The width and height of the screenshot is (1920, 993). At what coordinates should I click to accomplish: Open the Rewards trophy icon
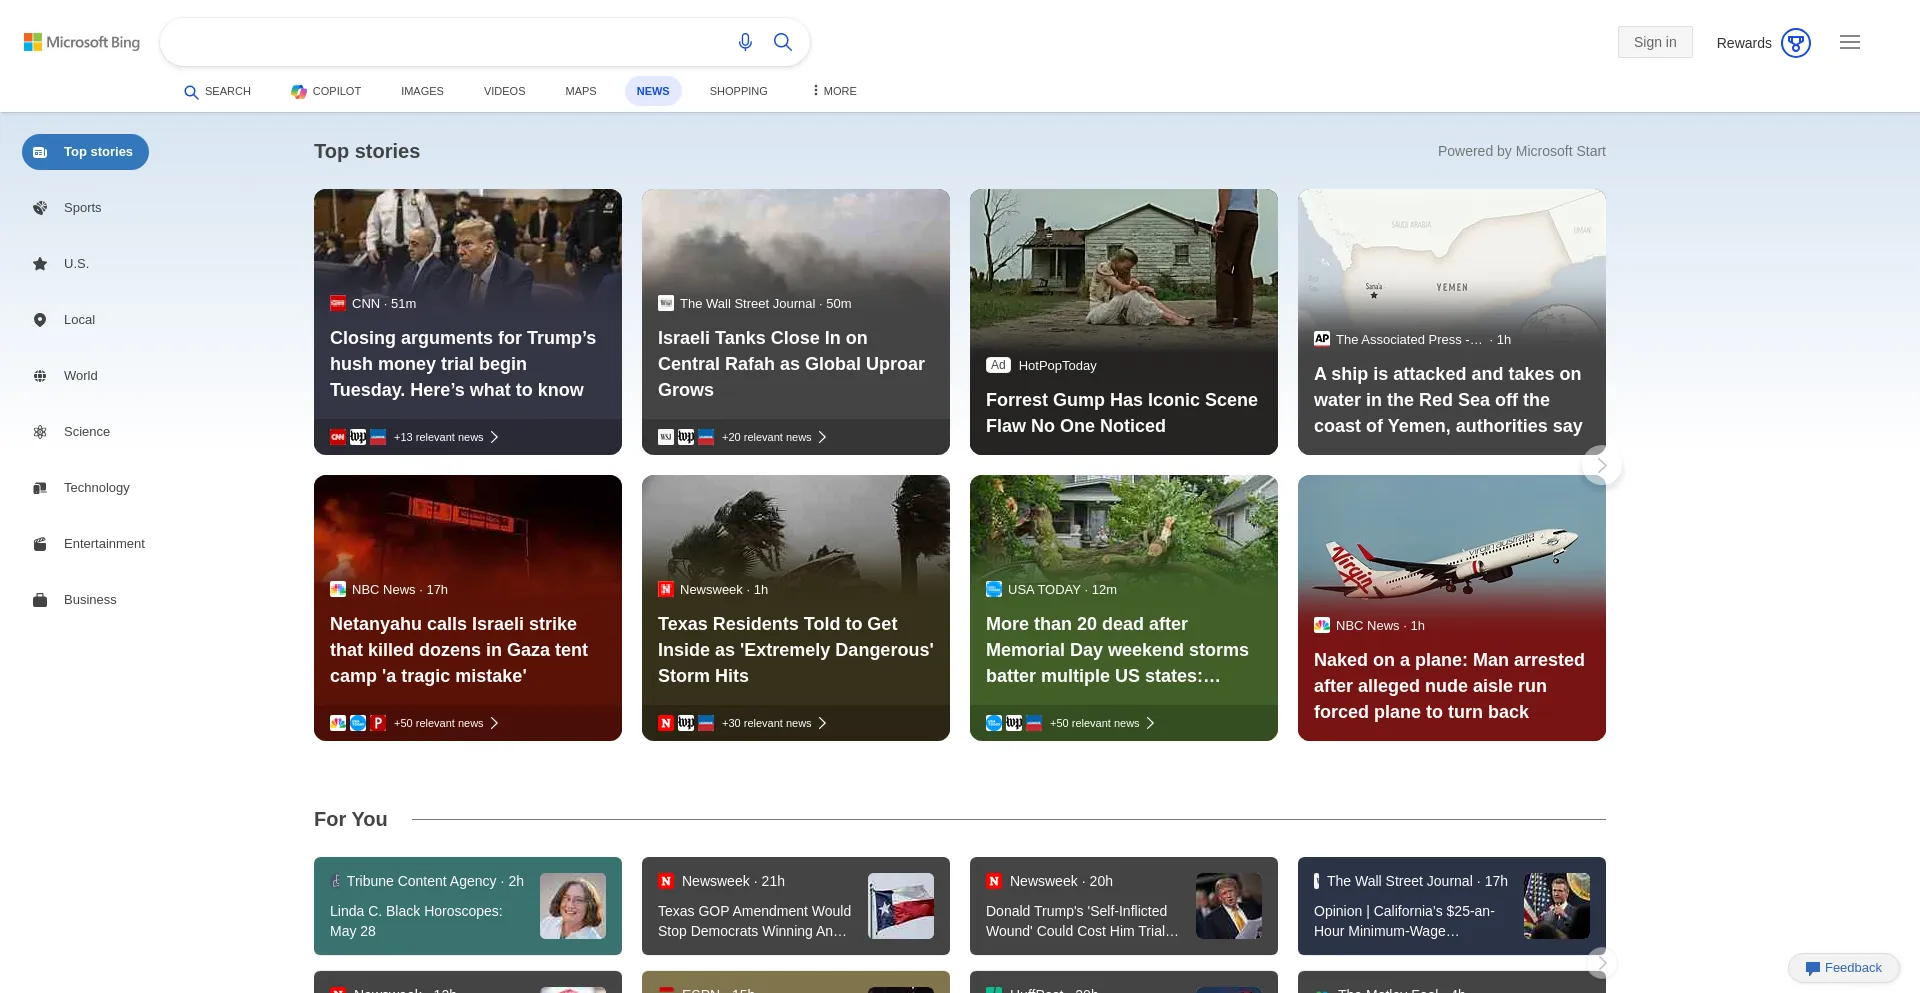(1796, 43)
